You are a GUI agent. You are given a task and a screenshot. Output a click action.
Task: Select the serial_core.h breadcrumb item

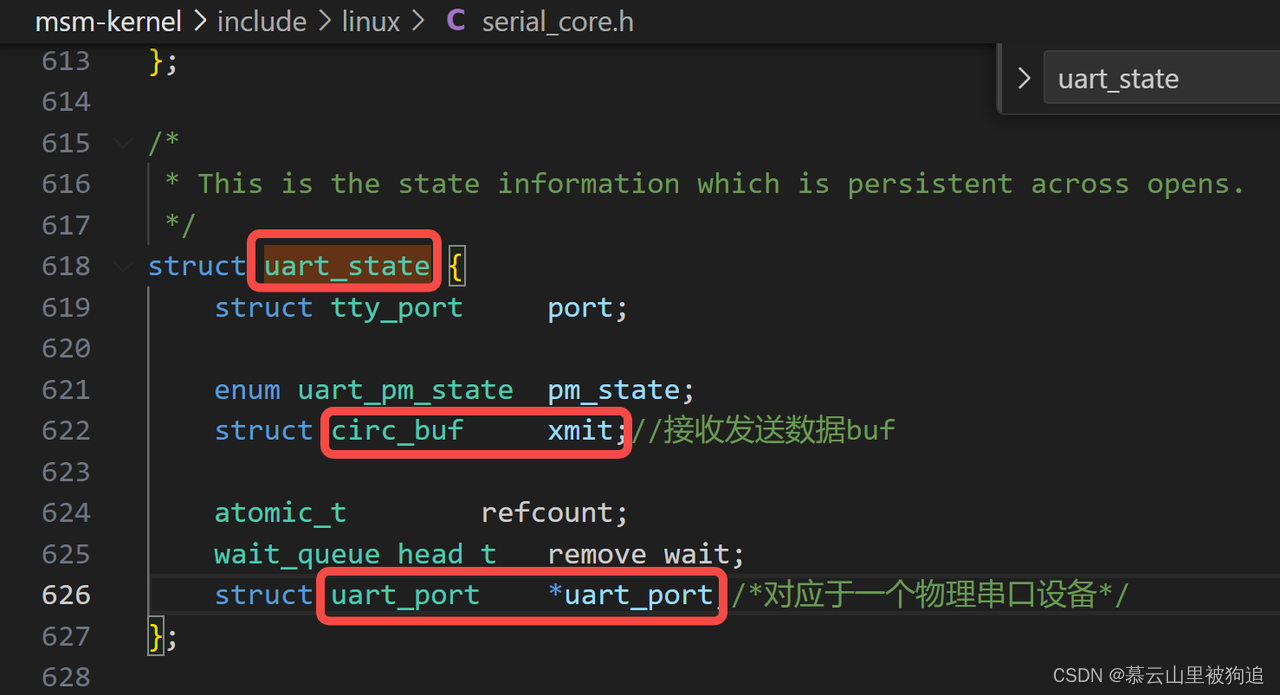pyautogui.click(x=557, y=21)
